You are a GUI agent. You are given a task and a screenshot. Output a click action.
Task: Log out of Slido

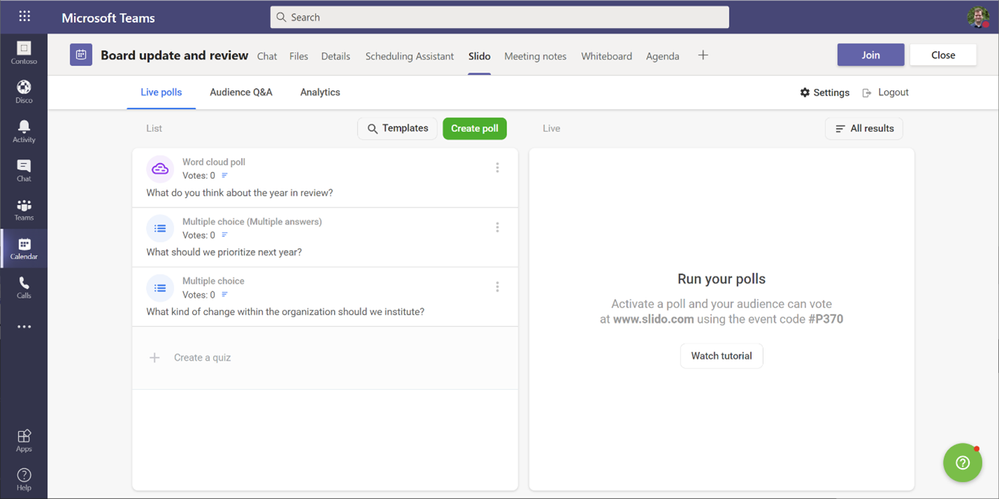click(885, 92)
